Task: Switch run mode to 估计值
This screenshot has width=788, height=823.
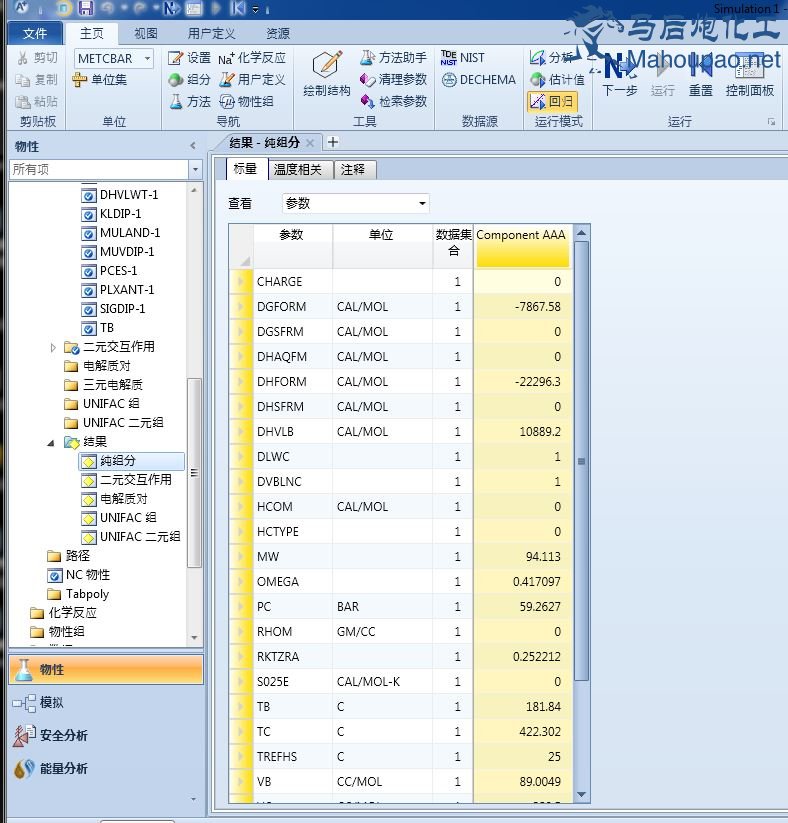Action: (557, 80)
